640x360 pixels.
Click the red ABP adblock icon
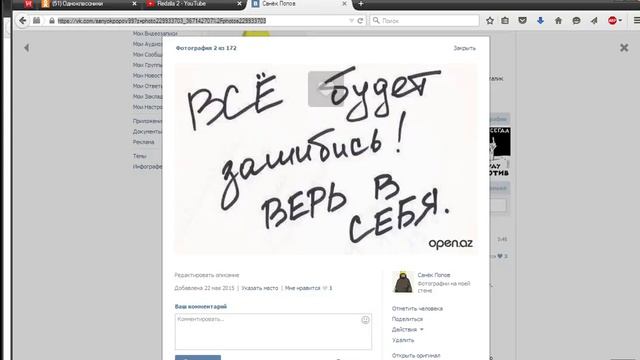coord(612,20)
